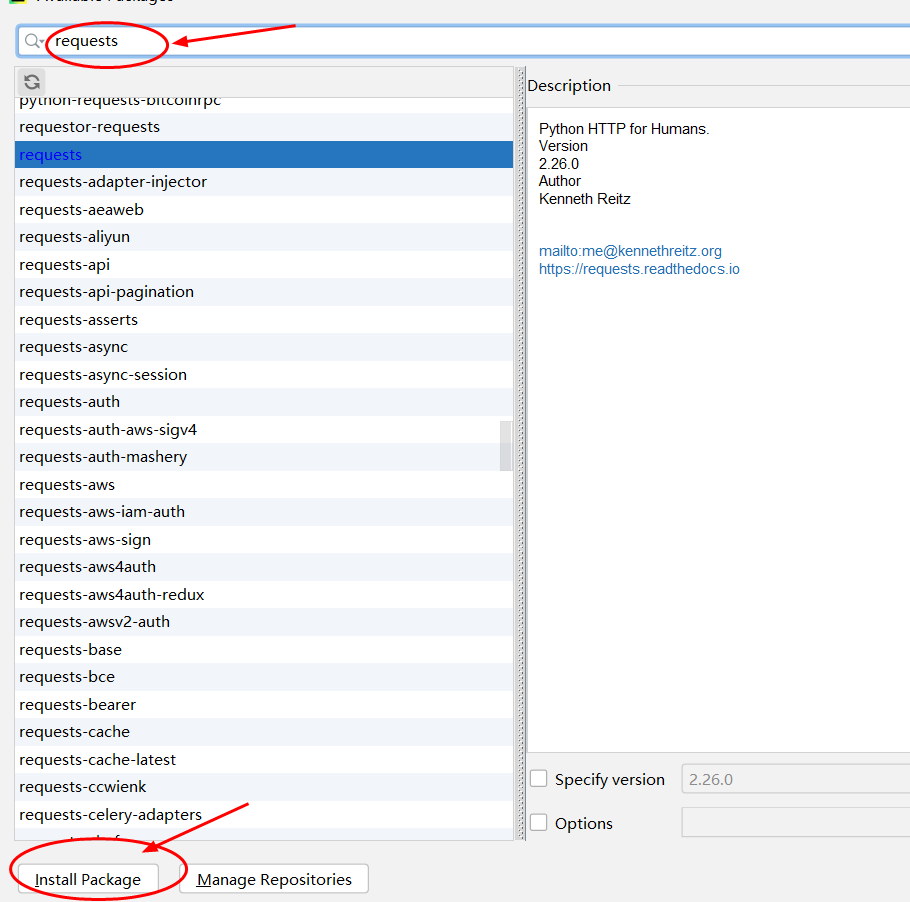Select the requests-awsv2-auth package

pos(263,622)
